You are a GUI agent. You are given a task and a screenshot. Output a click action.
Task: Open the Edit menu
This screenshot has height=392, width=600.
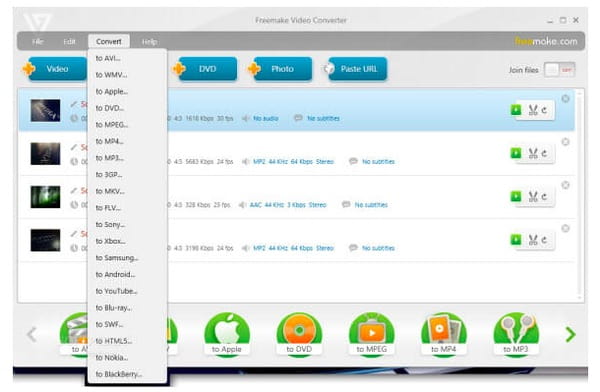coord(69,41)
